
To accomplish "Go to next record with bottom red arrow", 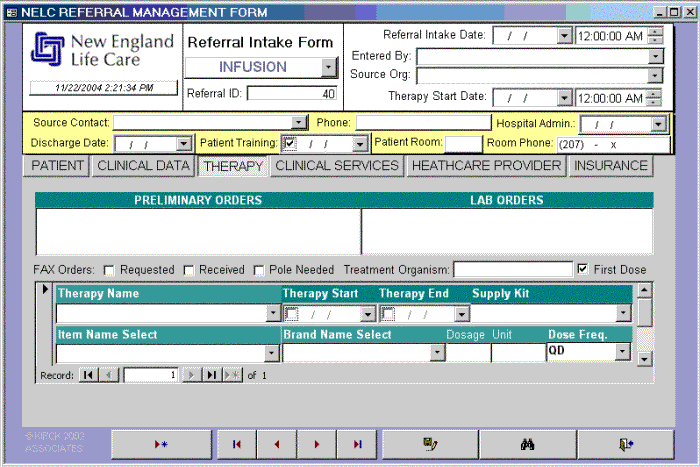I will pyautogui.click(x=317, y=444).
